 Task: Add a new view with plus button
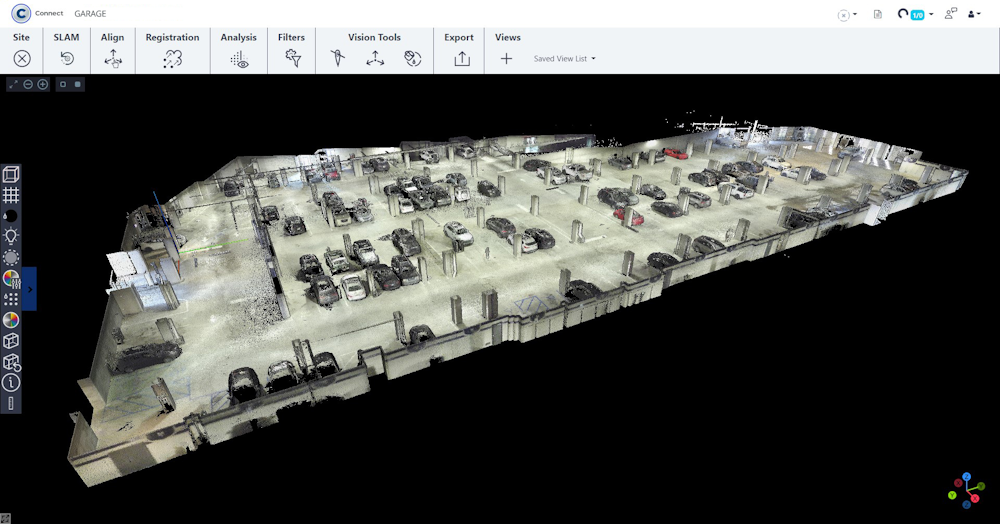506,59
